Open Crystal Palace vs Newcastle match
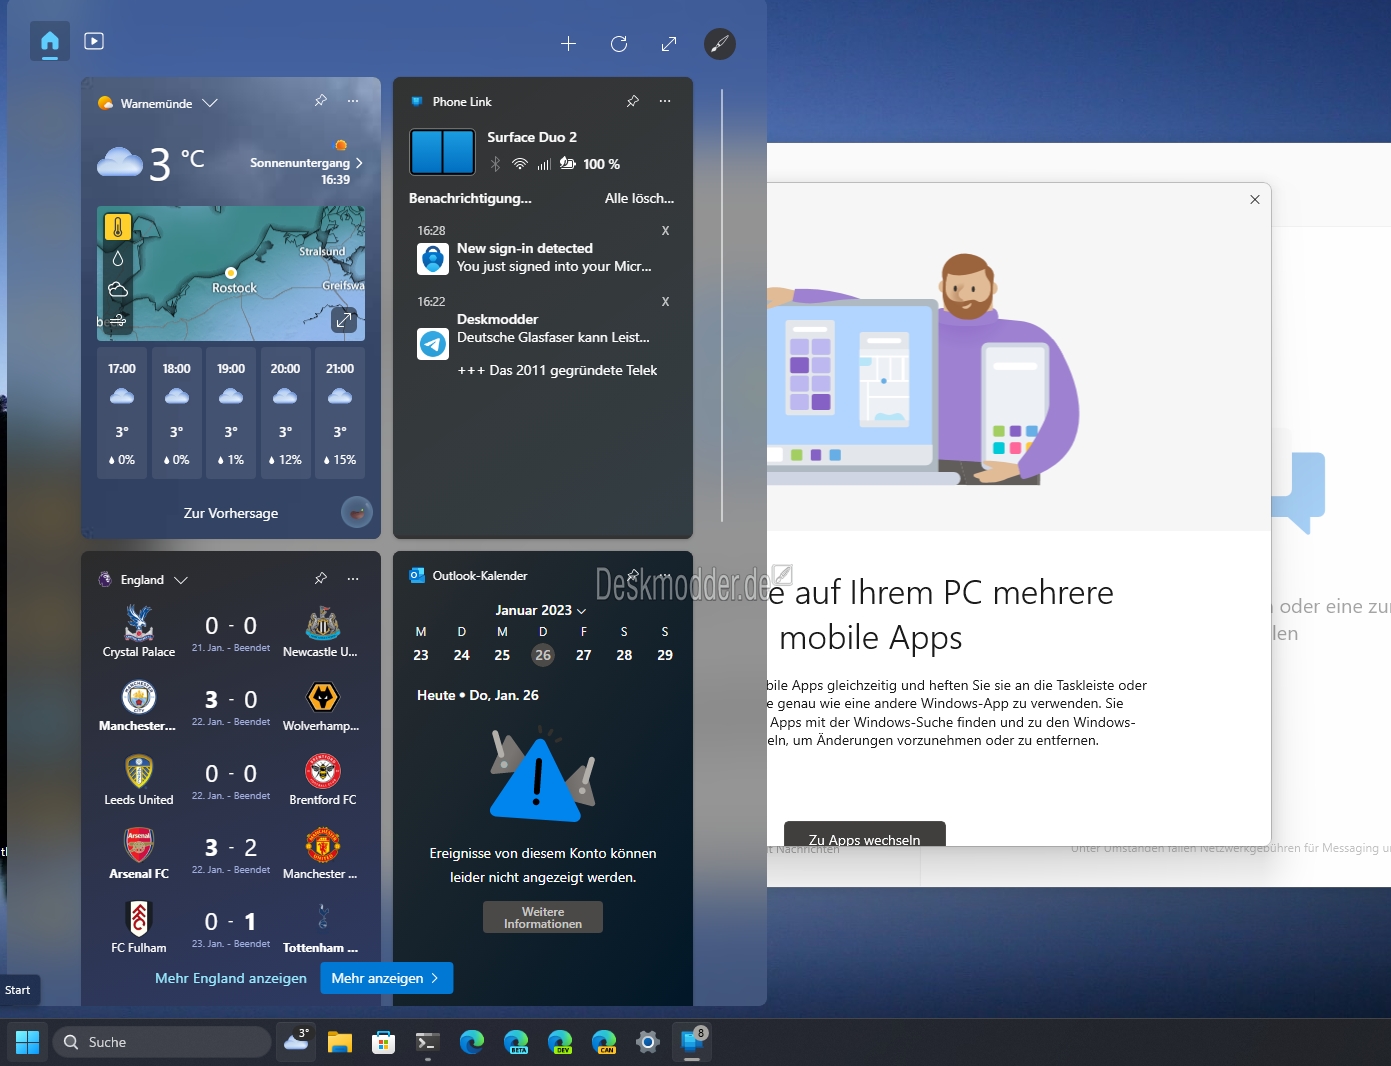This screenshot has width=1391, height=1066. pyautogui.click(x=231, y=631)
